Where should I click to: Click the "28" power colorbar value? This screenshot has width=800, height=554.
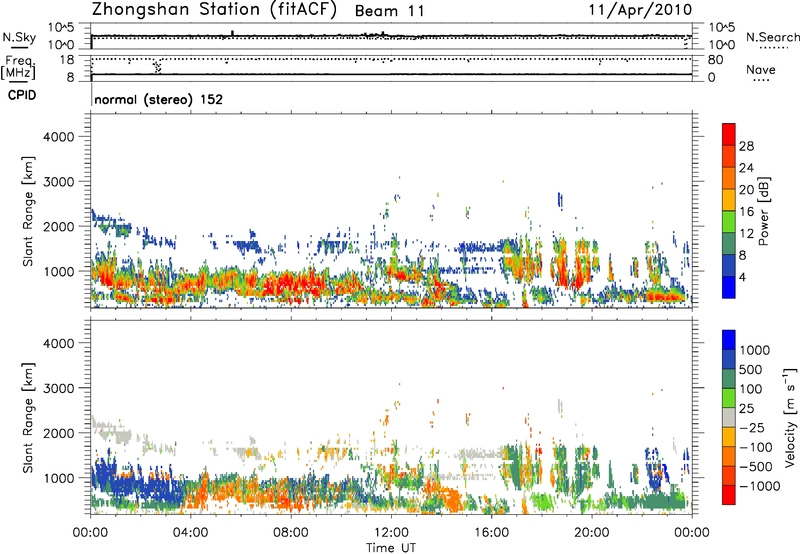click(746, 146)
